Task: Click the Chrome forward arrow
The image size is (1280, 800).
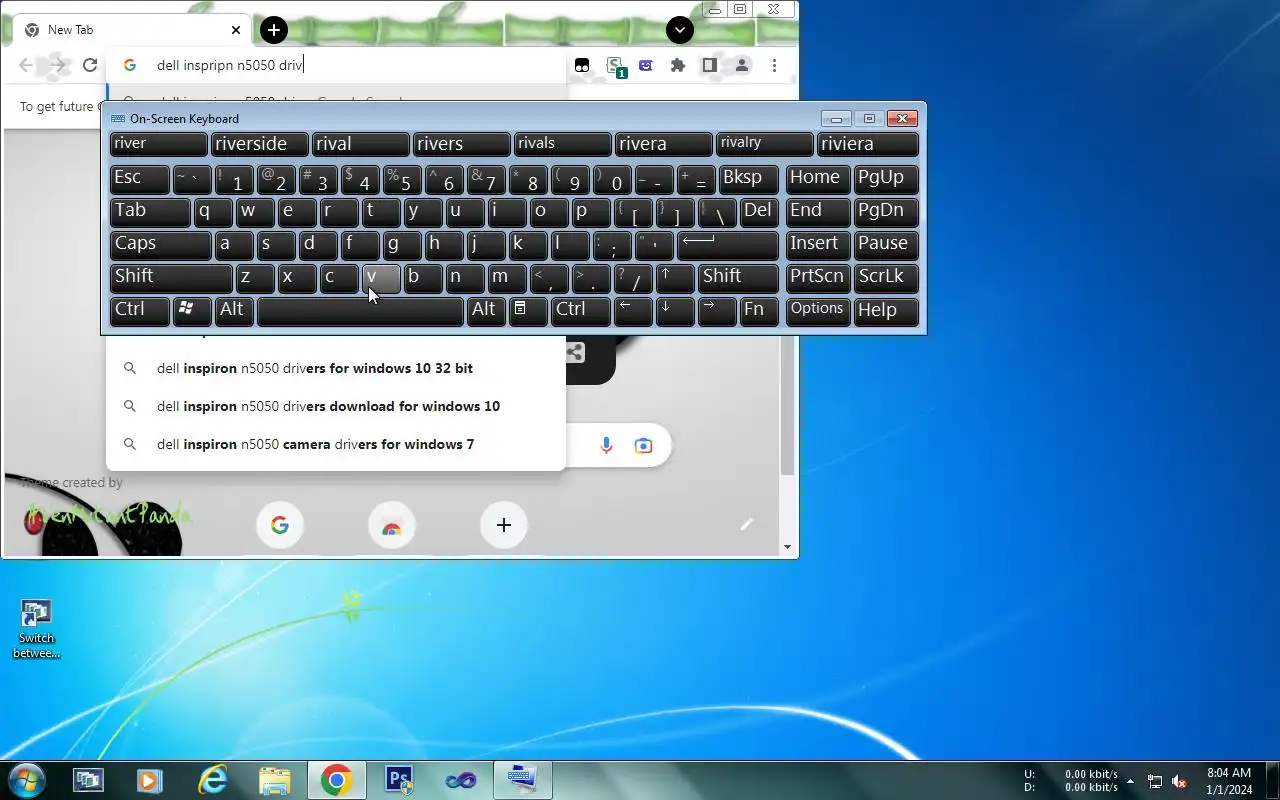Action: coord(58,65)
